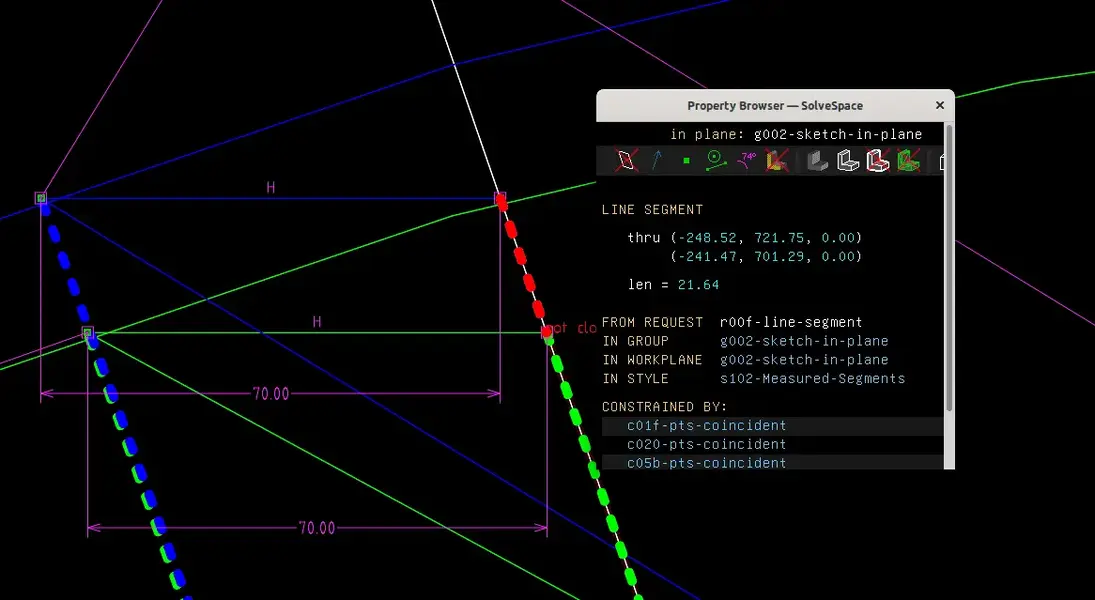Toggle workplane visibility icon
1095x600 pixels.
point(626,161)
